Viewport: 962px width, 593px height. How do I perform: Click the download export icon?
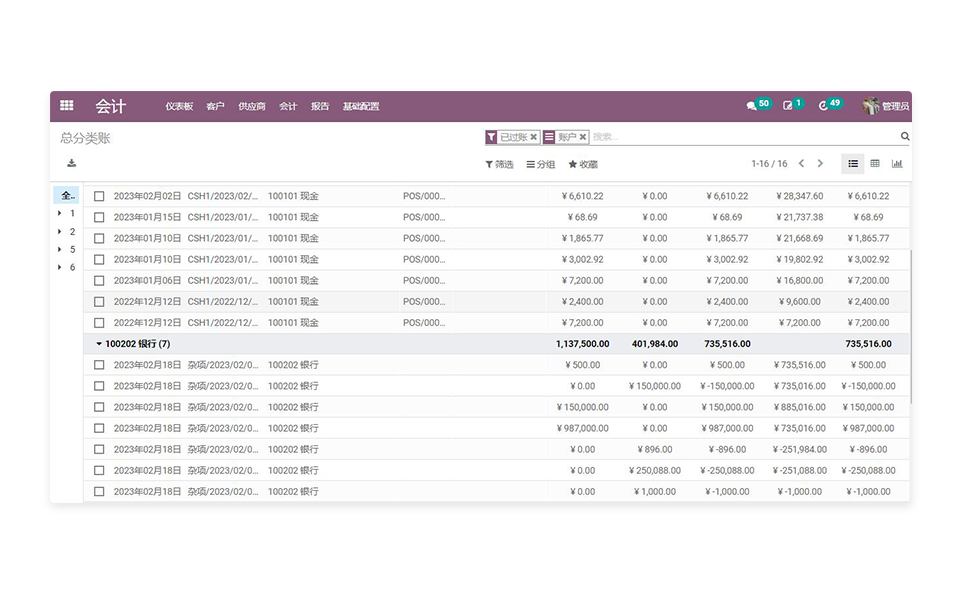71,163
